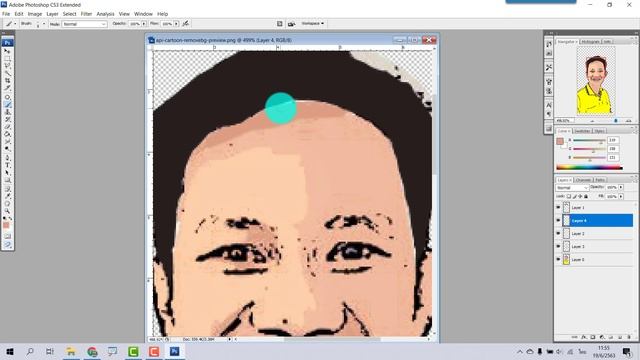
Task: Select the Notes tool
Action: pos(7,189)
